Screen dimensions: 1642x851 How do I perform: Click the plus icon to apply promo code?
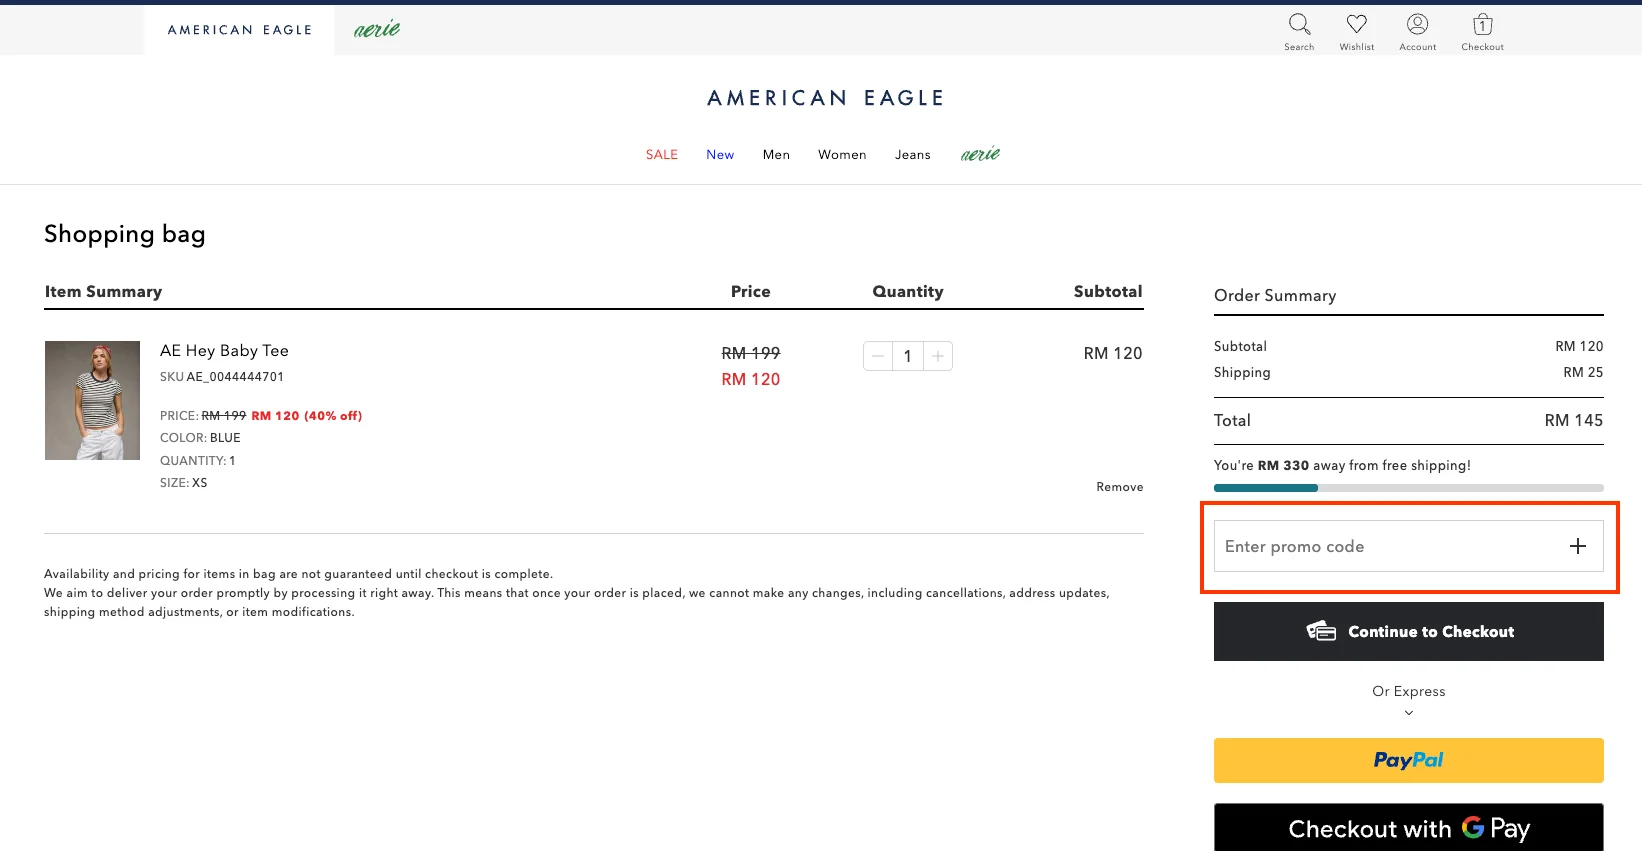coord(1577,546)
